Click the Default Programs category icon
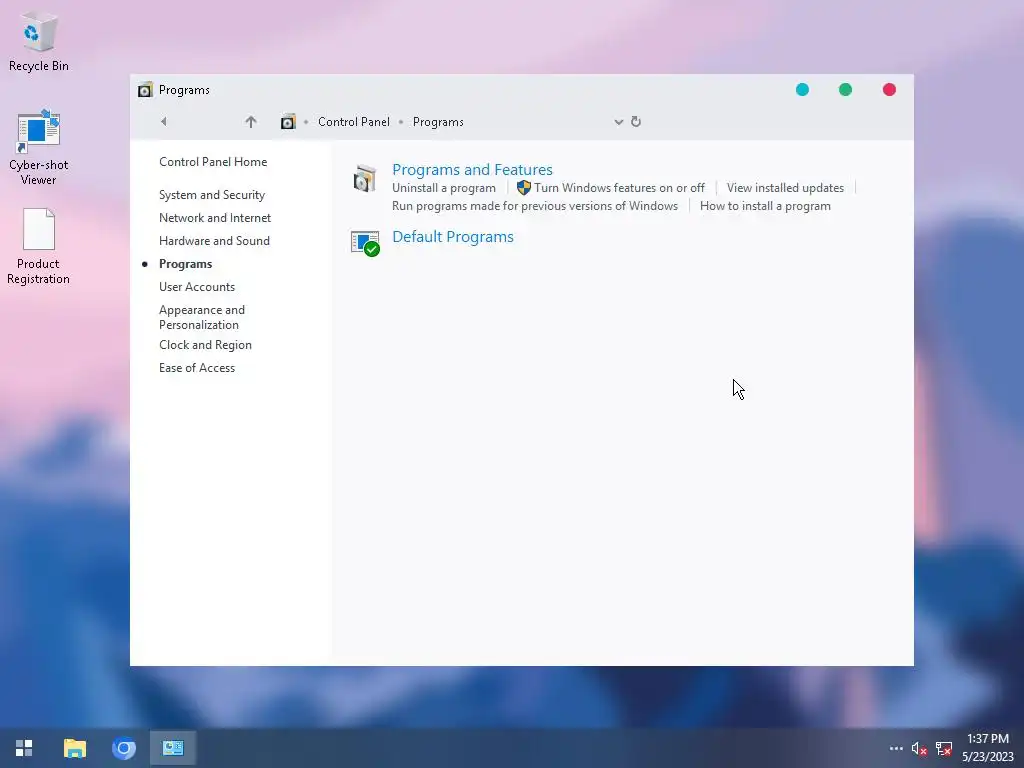Image resolution: width=1024 pixels, height=768 pixels. click(365, 243)
